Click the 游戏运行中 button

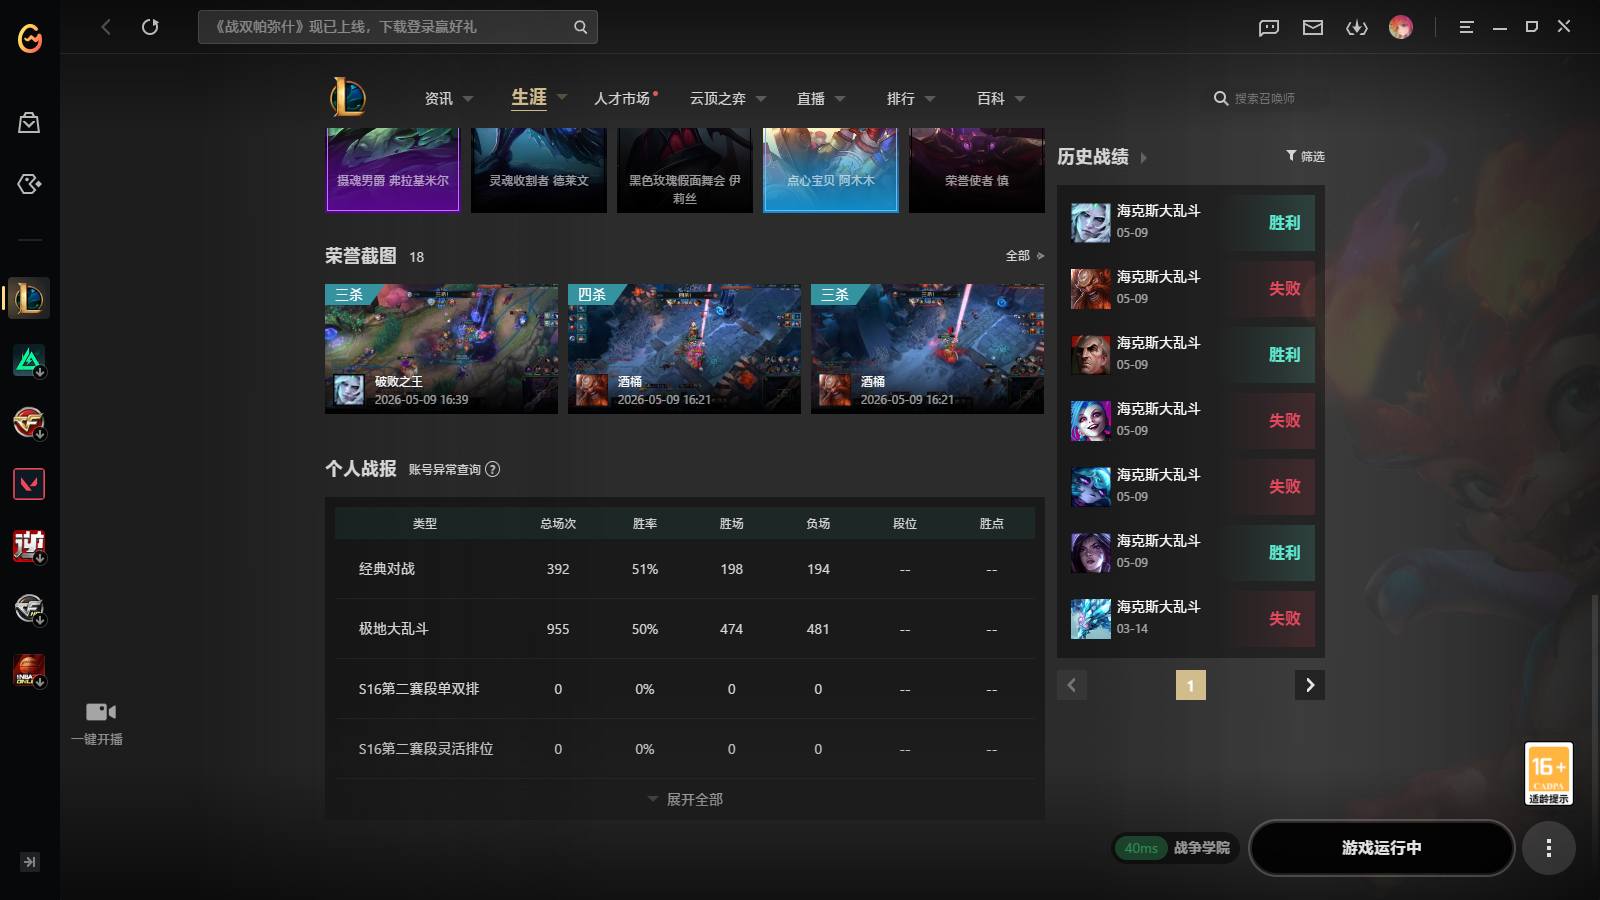point(1382,848)
